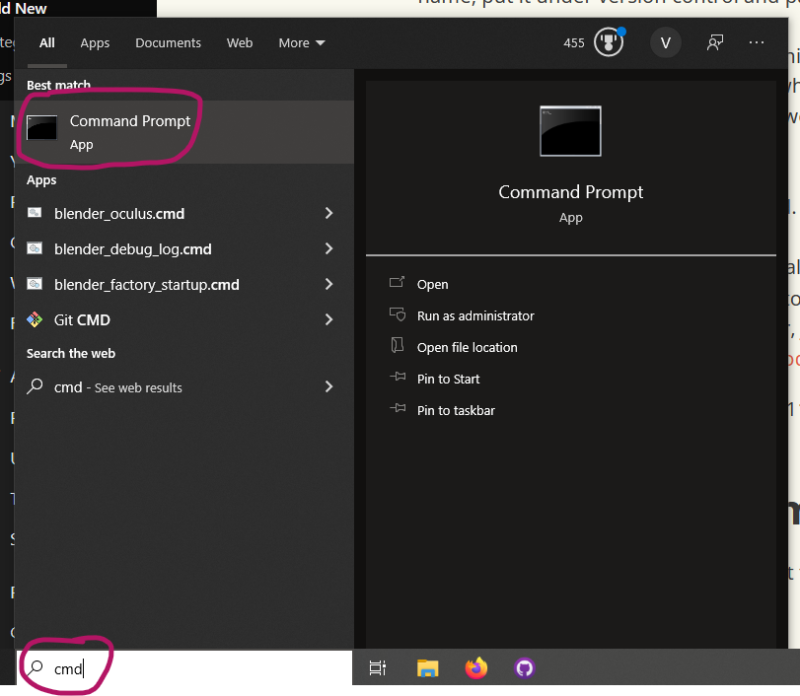Click the Git CMD app icon
Screen dimensions: 800x696
coord(35,319)
